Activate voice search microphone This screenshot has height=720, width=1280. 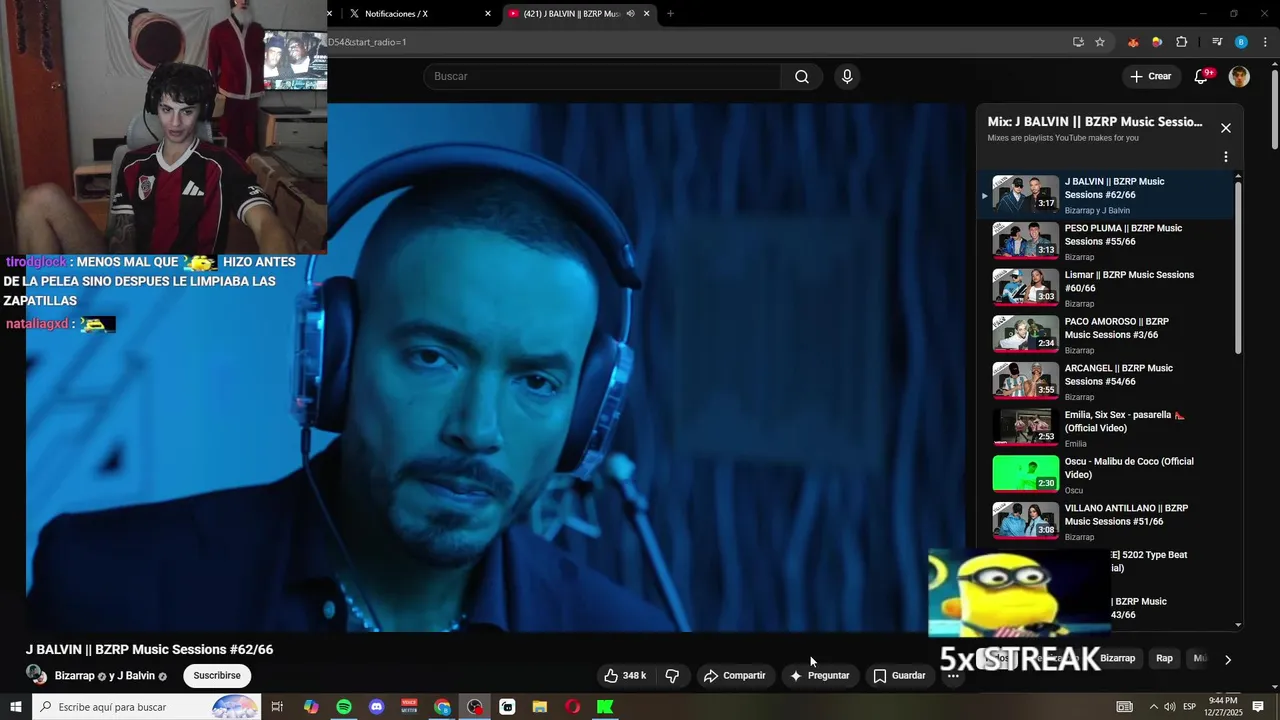(847, 77)
